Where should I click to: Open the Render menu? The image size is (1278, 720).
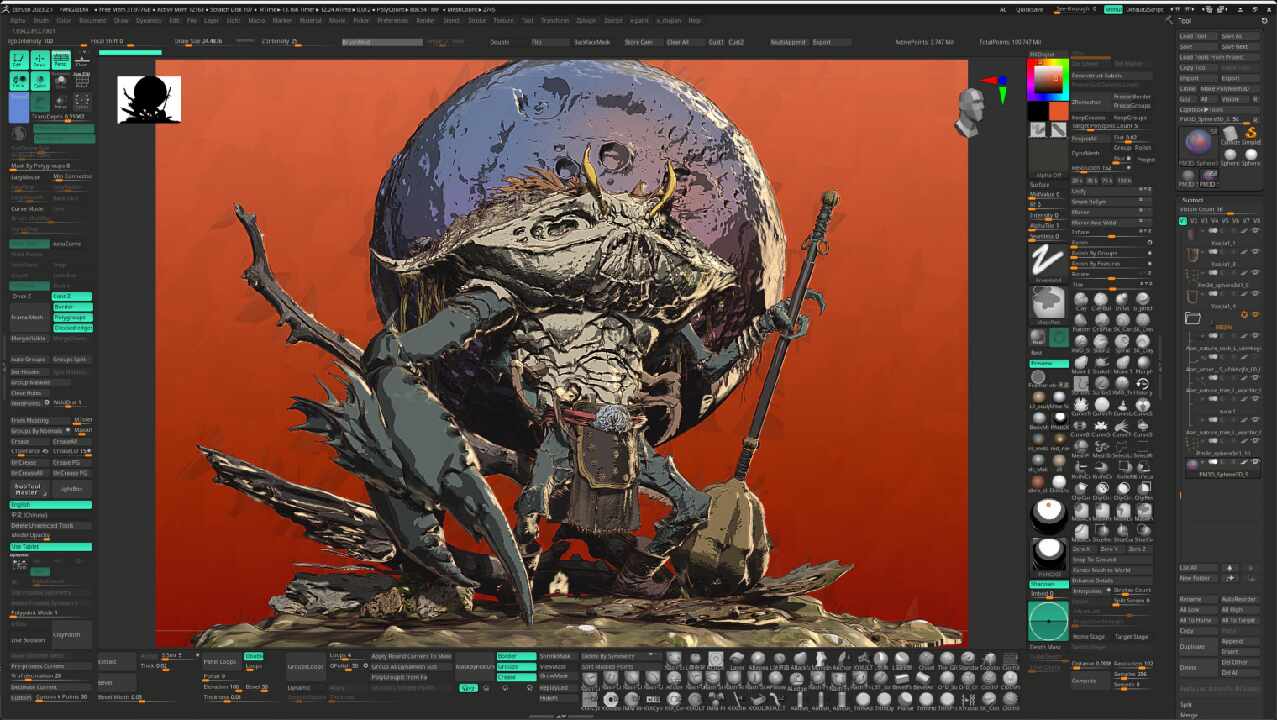(x=425, y=20)
